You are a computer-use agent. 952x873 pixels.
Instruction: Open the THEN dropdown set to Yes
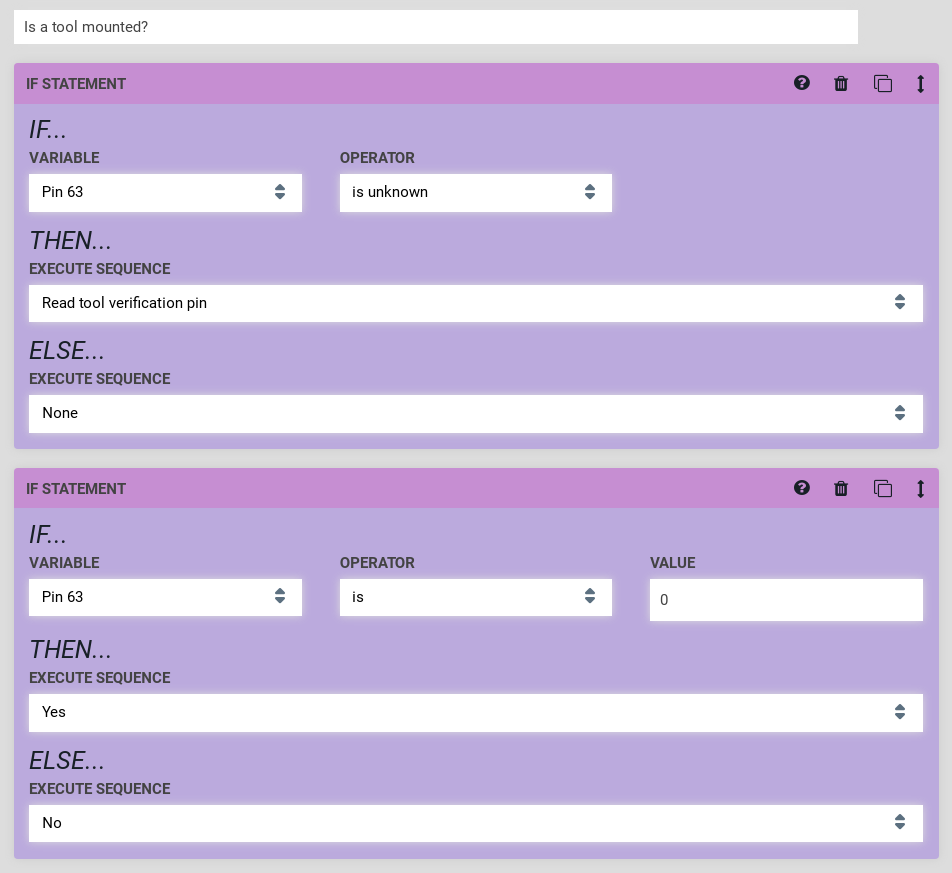coord(475,712)
